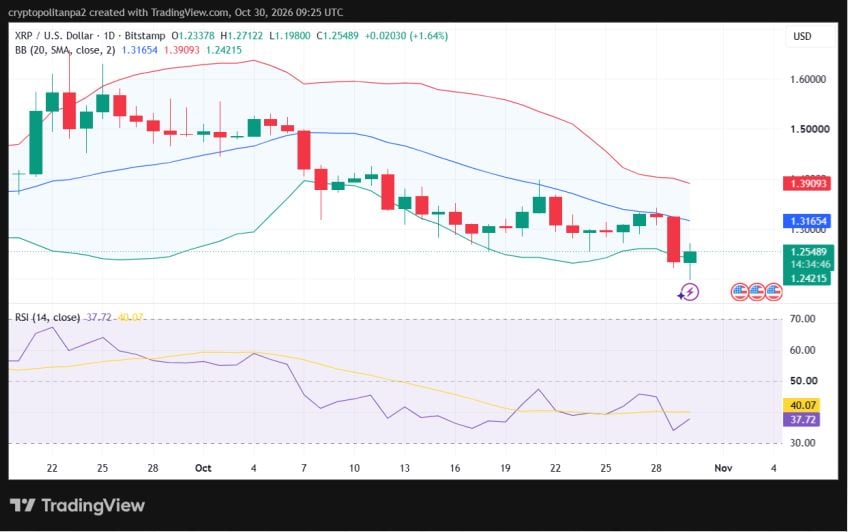This screenshot has width=848, height=532.
Task: Click date 22 at left of time axis
Action: click(52, 468)
